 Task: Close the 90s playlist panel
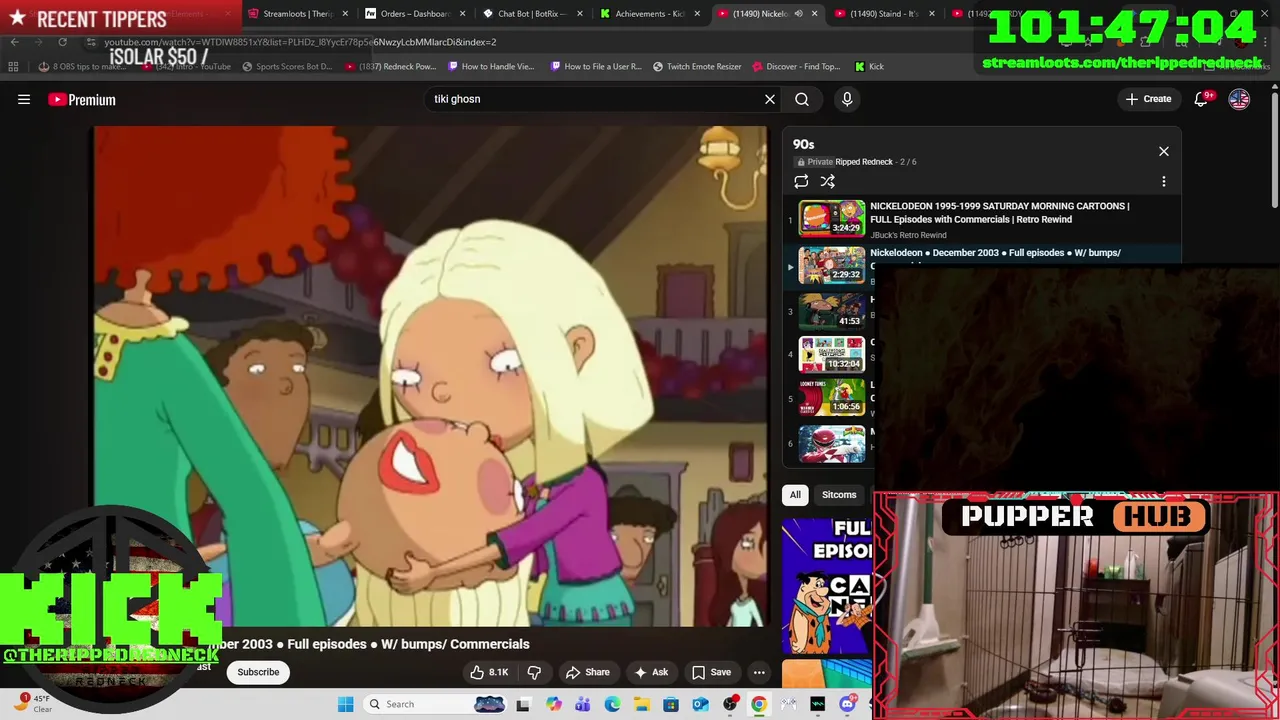(1164, 151)
